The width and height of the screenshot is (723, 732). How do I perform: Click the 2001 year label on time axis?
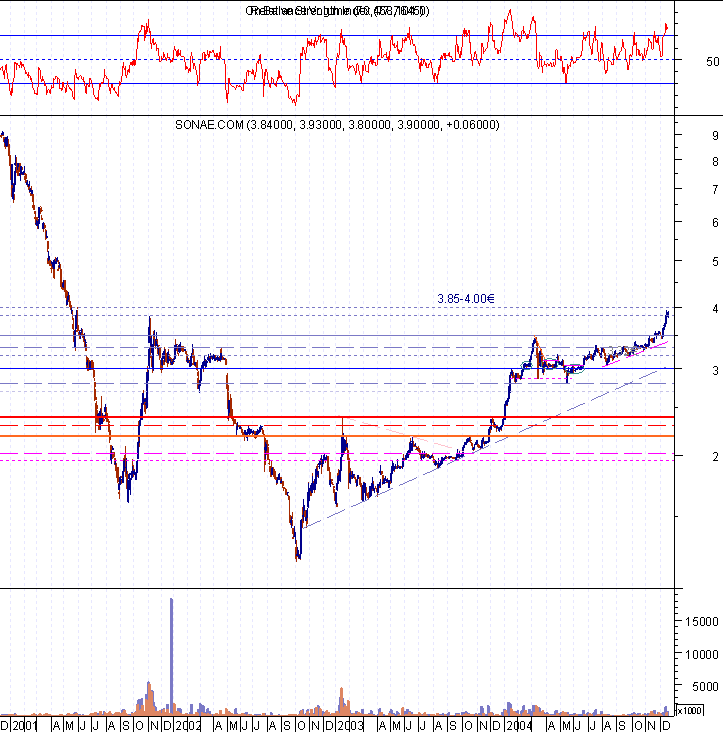(x=25, y=724)
